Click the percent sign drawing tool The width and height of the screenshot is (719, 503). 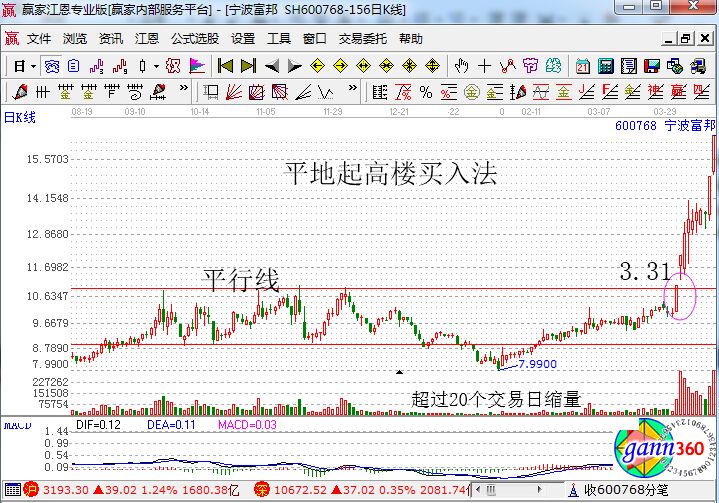[425, 93]
